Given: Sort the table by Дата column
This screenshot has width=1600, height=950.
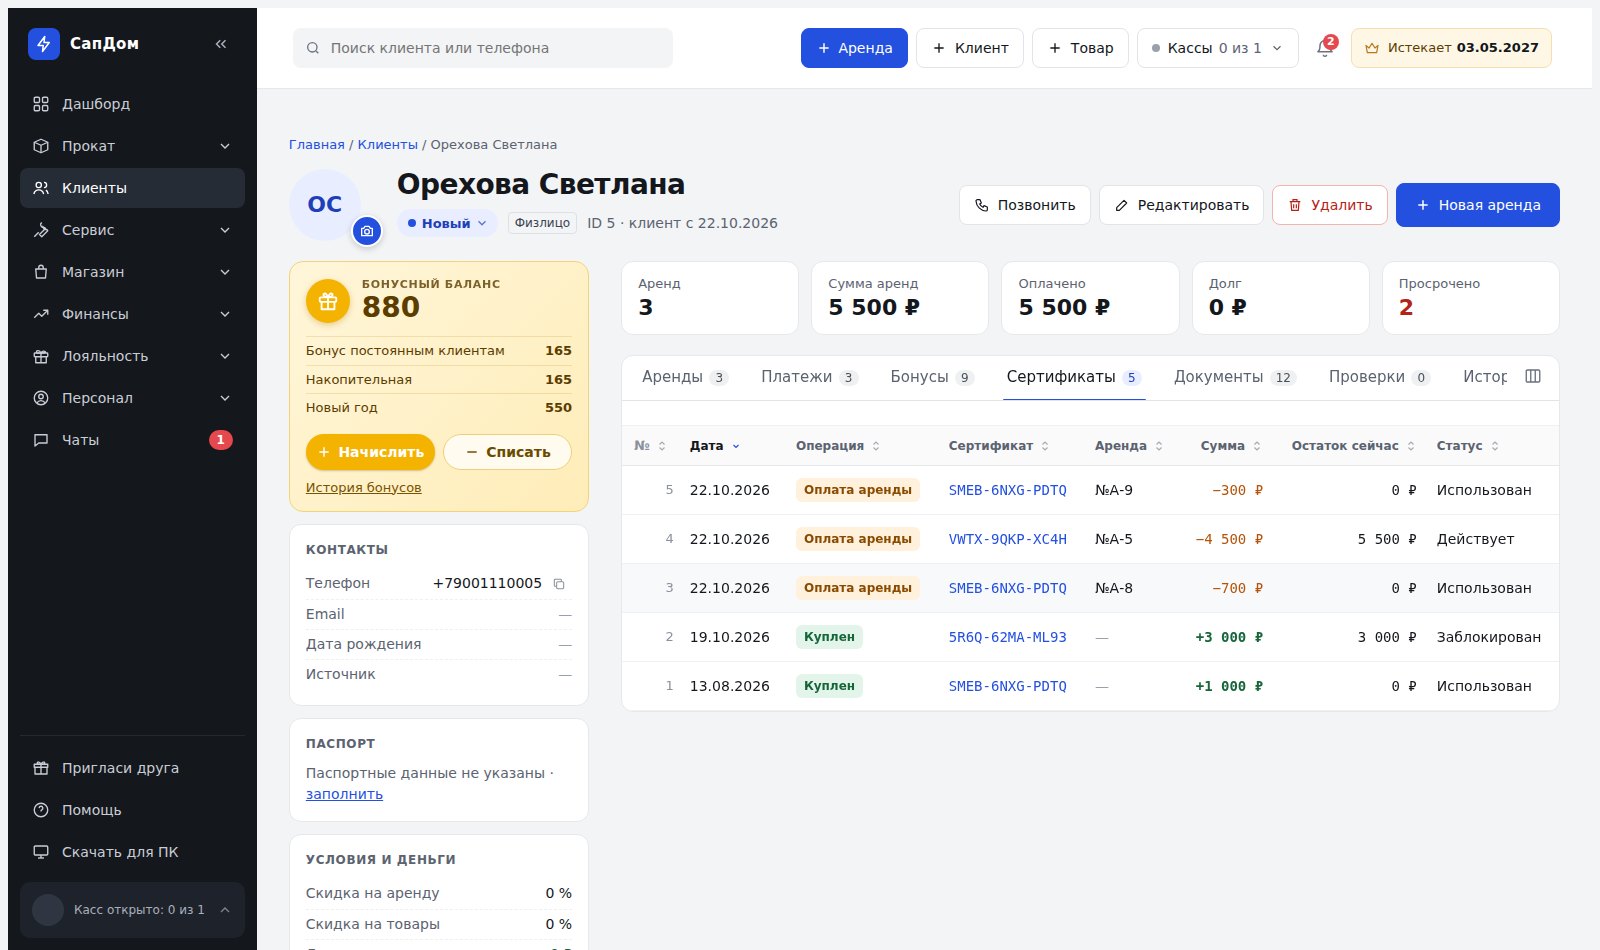Looking at the screenshot, I should 714,446.
